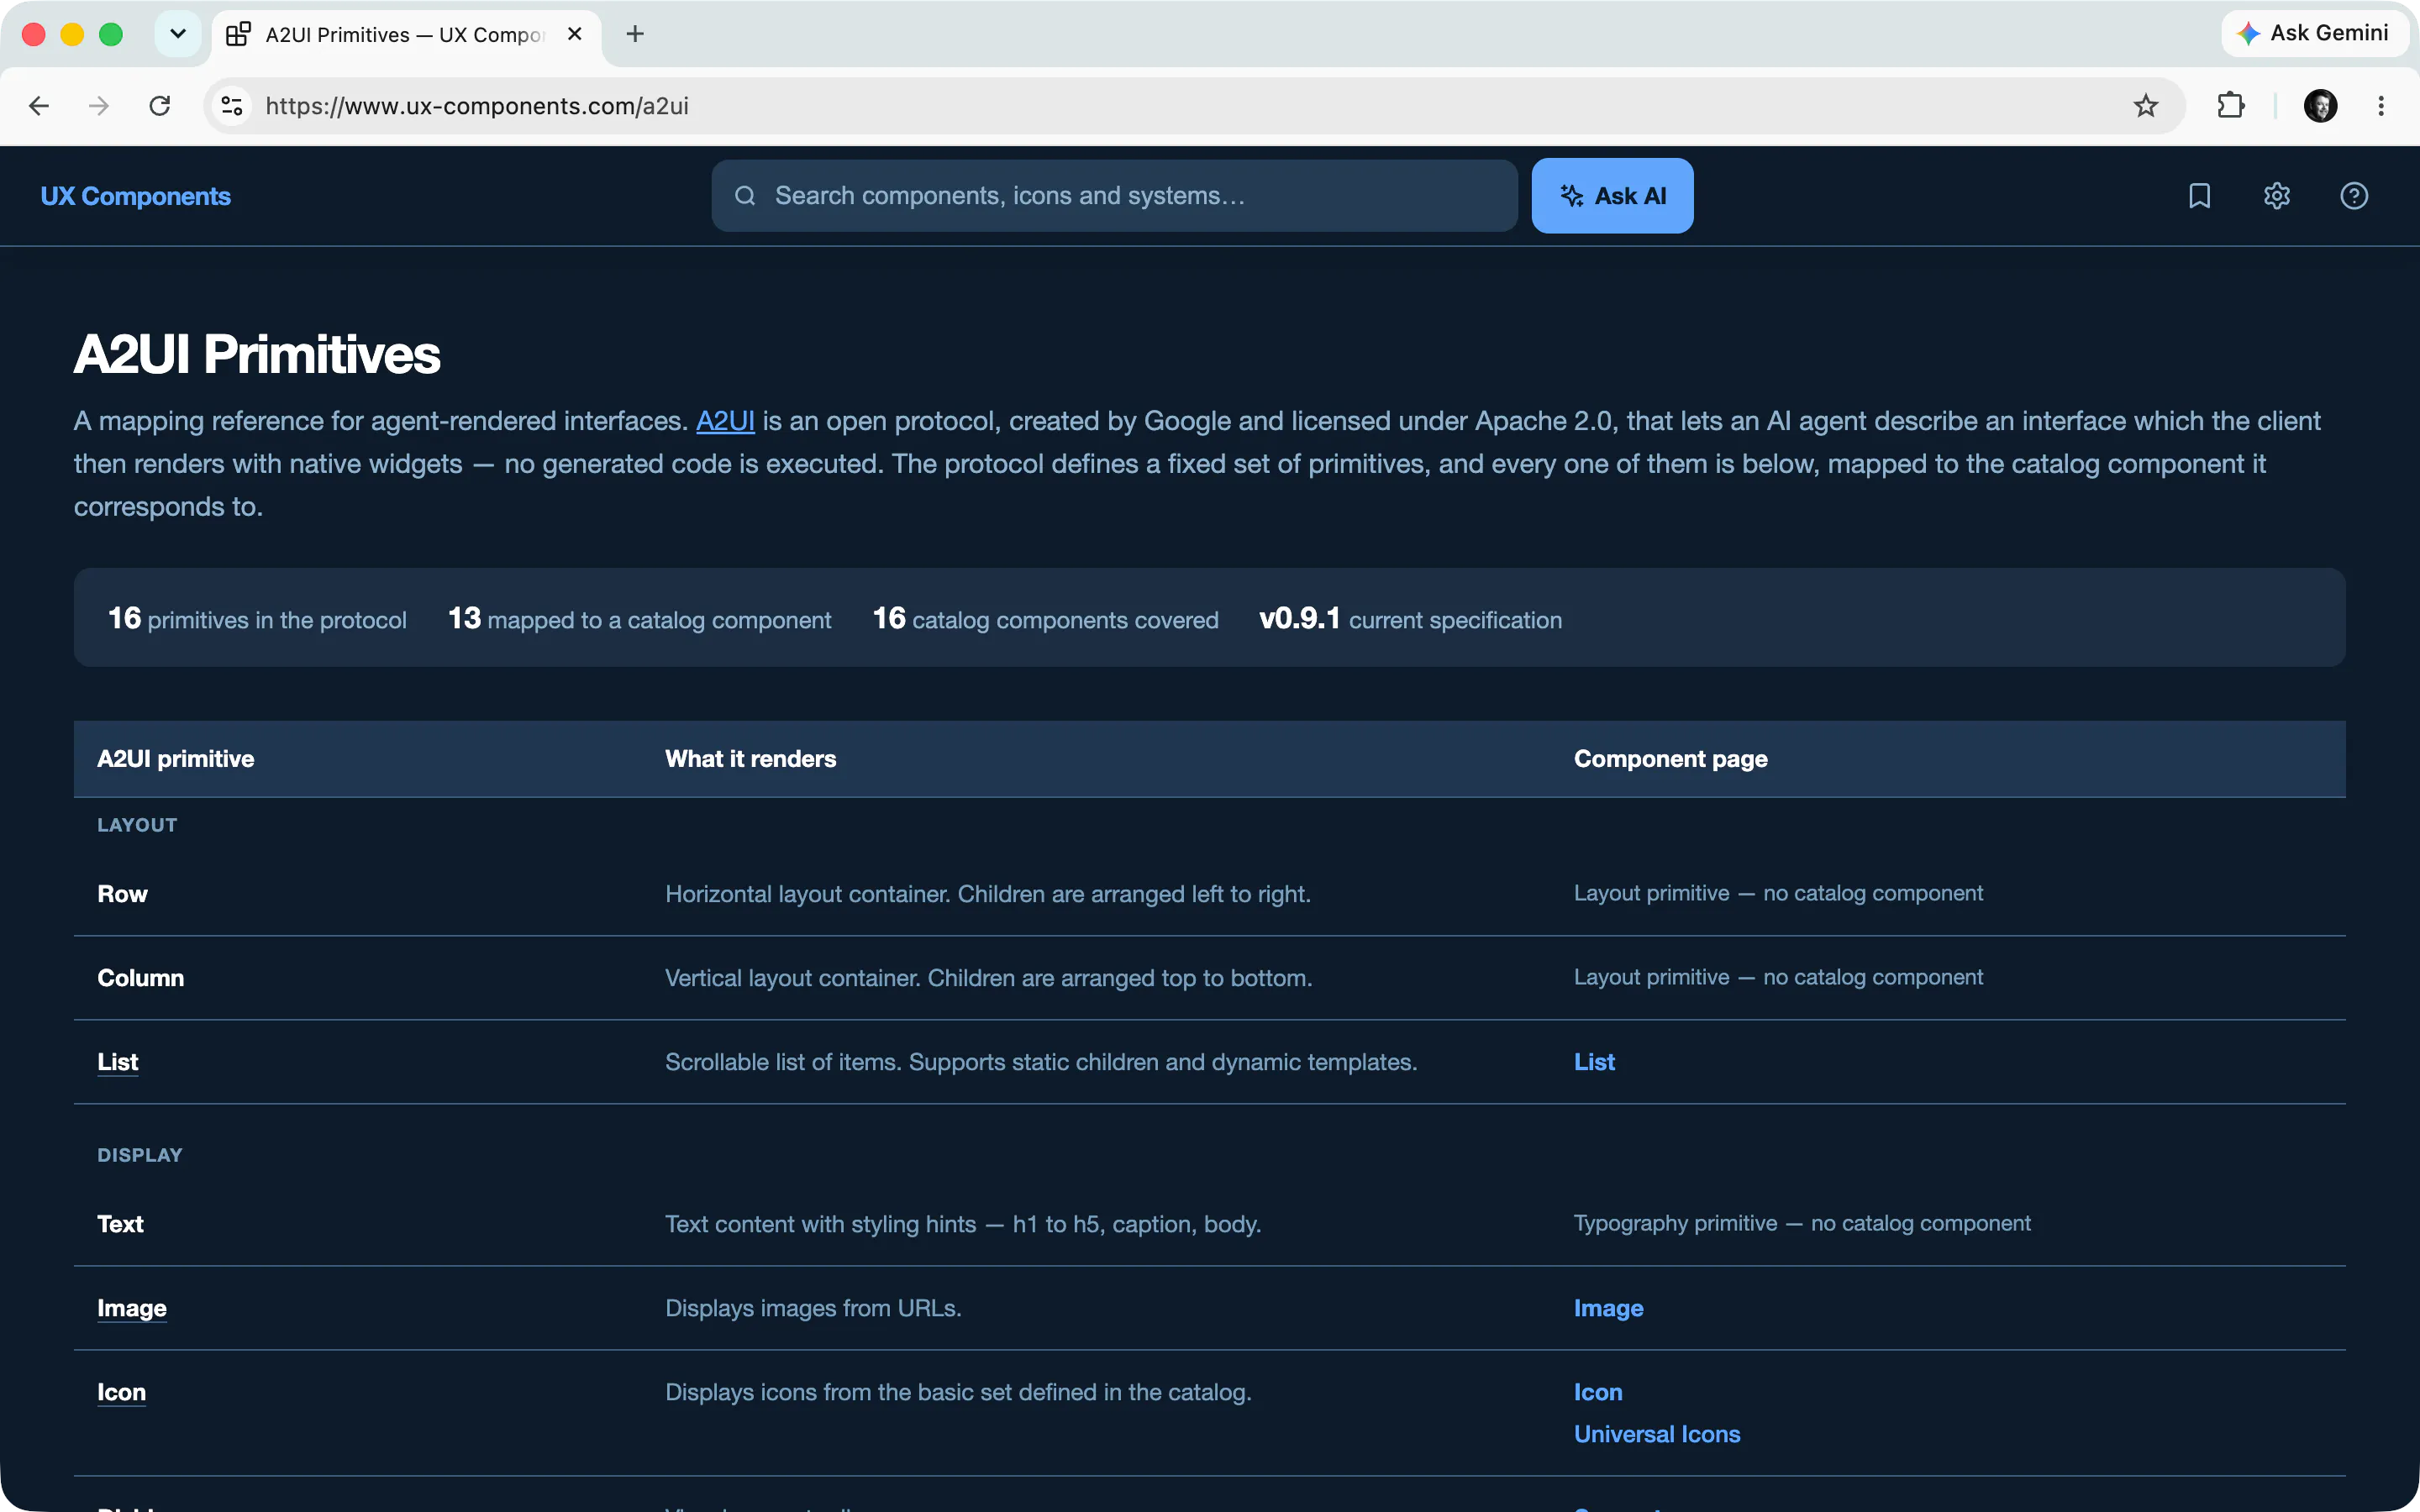
Task: Click the DISPLAY section label
Action: [140, 1155]
